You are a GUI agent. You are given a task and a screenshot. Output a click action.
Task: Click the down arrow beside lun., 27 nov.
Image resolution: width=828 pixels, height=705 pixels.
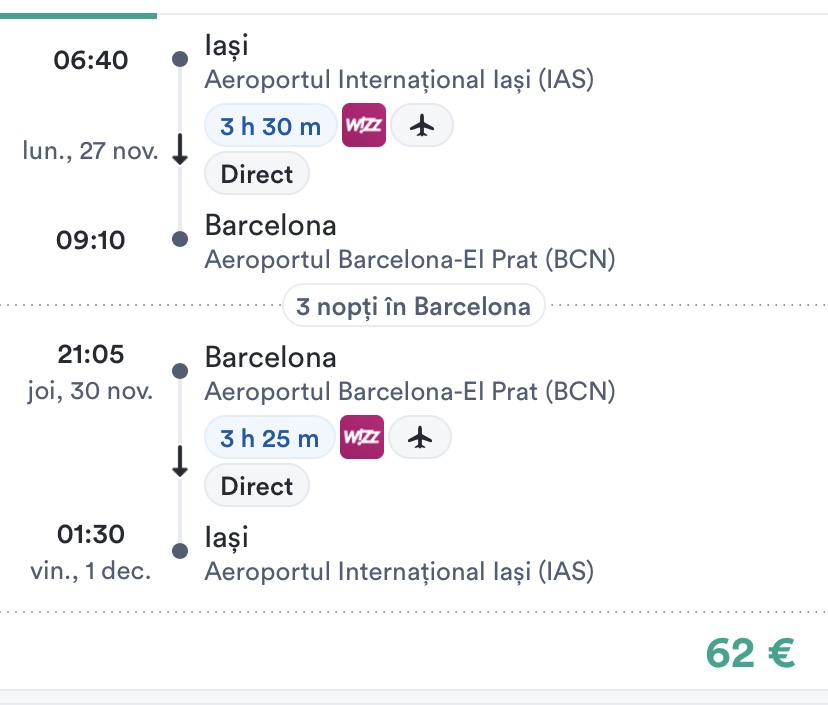pyautogui.click(x=180, y=150)
